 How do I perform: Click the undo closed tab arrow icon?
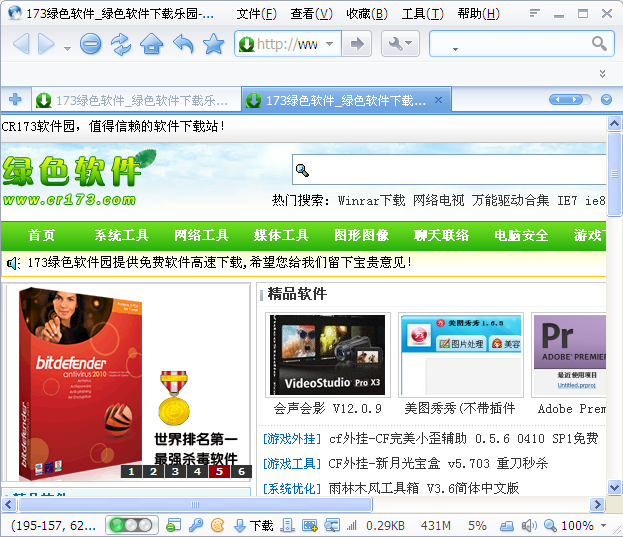(x=183, y=44)
